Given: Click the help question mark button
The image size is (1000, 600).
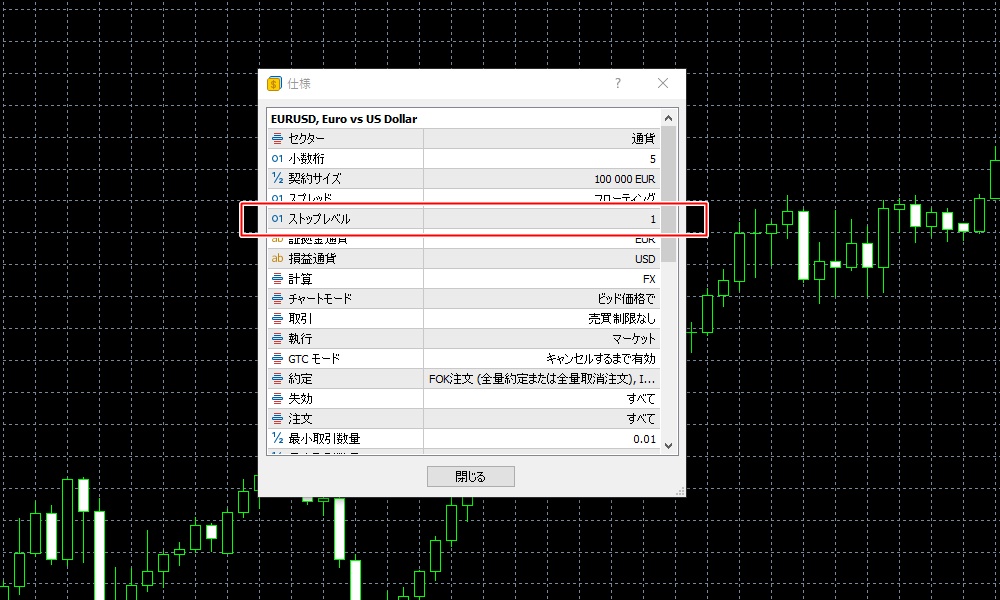Looking at the screenshot, I should pyautogui.click(x=618, y=84).
